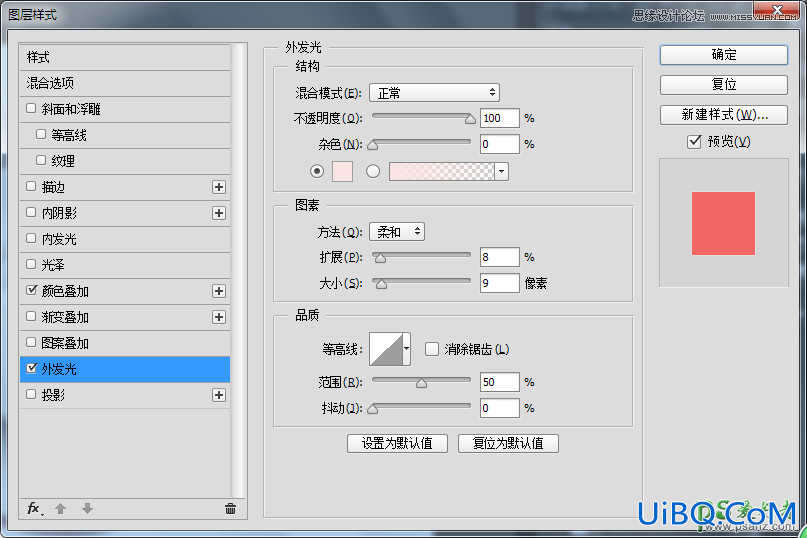The height and width of the screenshot is (538, 807).
Task: Check 消除锯齿 anti-alias checkbox
Action: [432, 349]
